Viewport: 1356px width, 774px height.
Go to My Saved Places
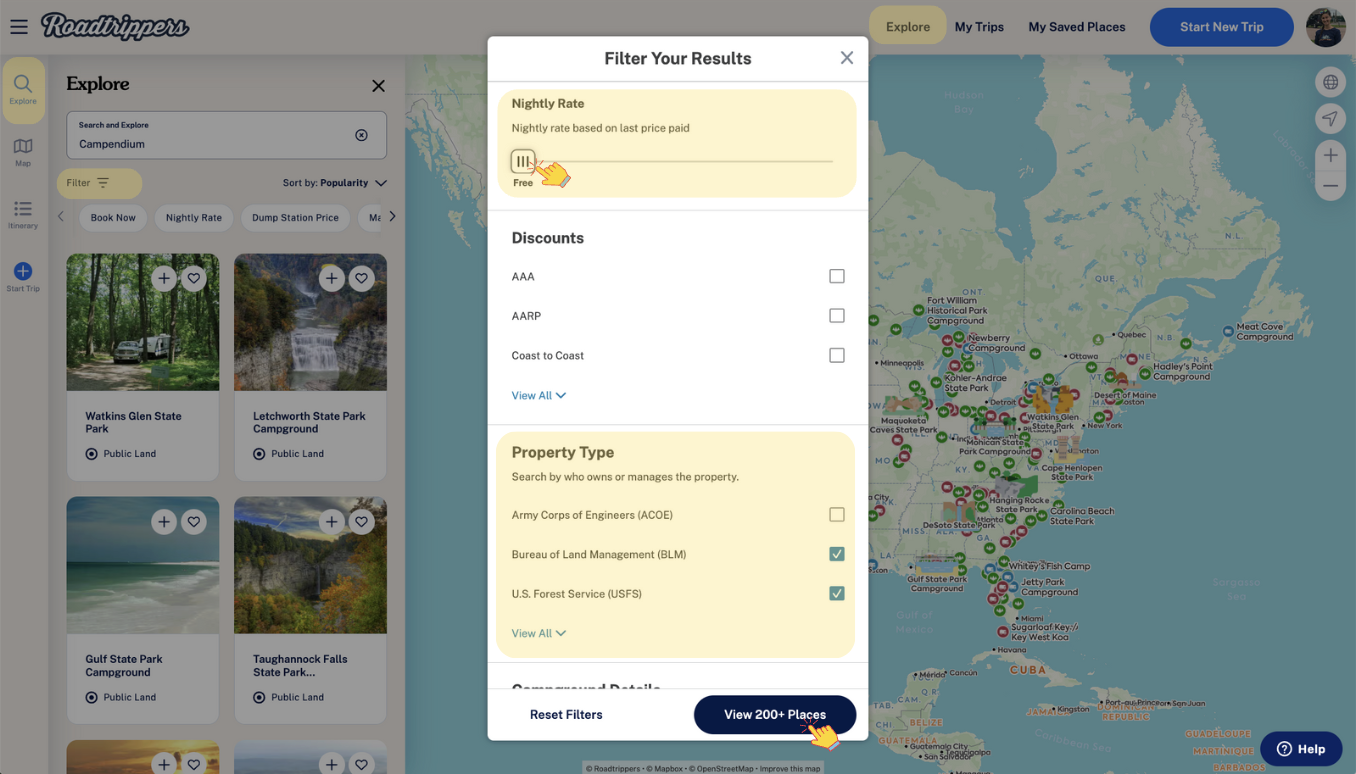[x=1077, y=27]
